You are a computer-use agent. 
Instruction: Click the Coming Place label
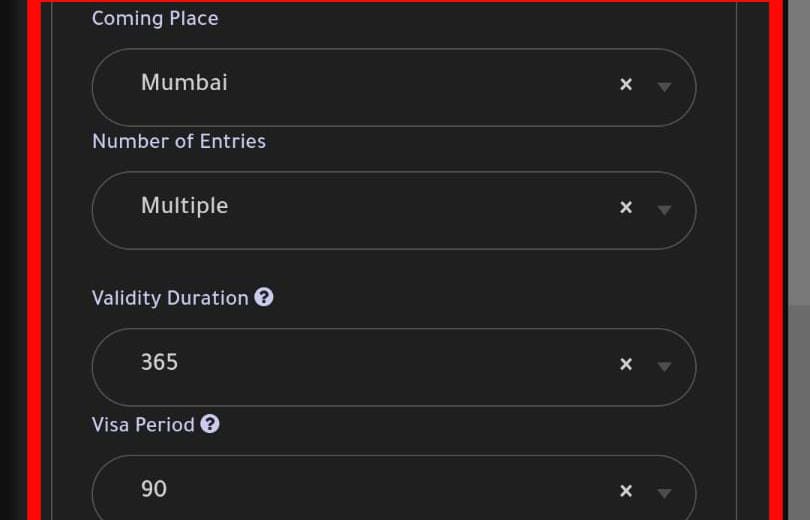pyautogui.click(x=155, y=19)
